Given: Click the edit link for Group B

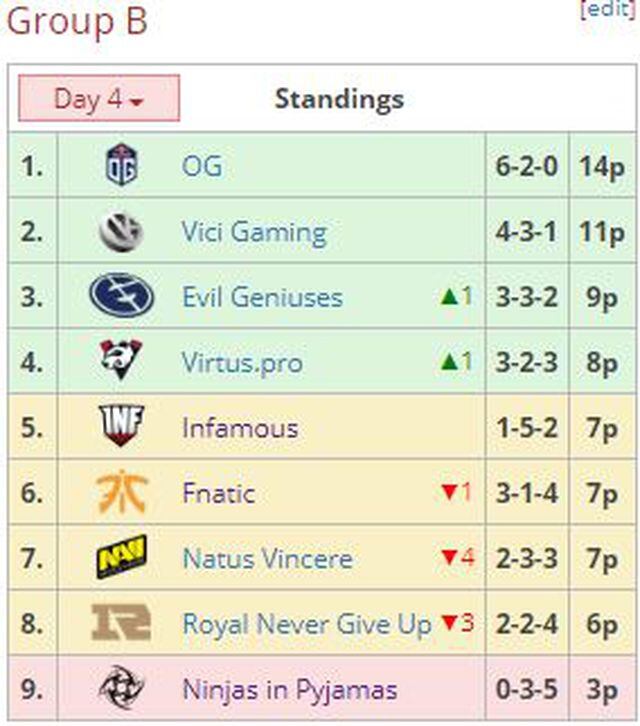Looking at the screenshot, I should click(607, 8).
